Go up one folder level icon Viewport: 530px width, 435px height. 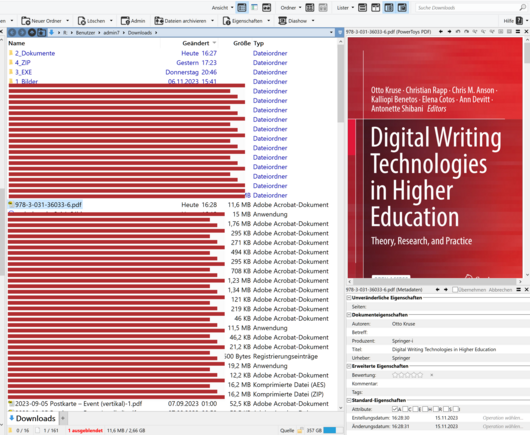coord(32,32)
